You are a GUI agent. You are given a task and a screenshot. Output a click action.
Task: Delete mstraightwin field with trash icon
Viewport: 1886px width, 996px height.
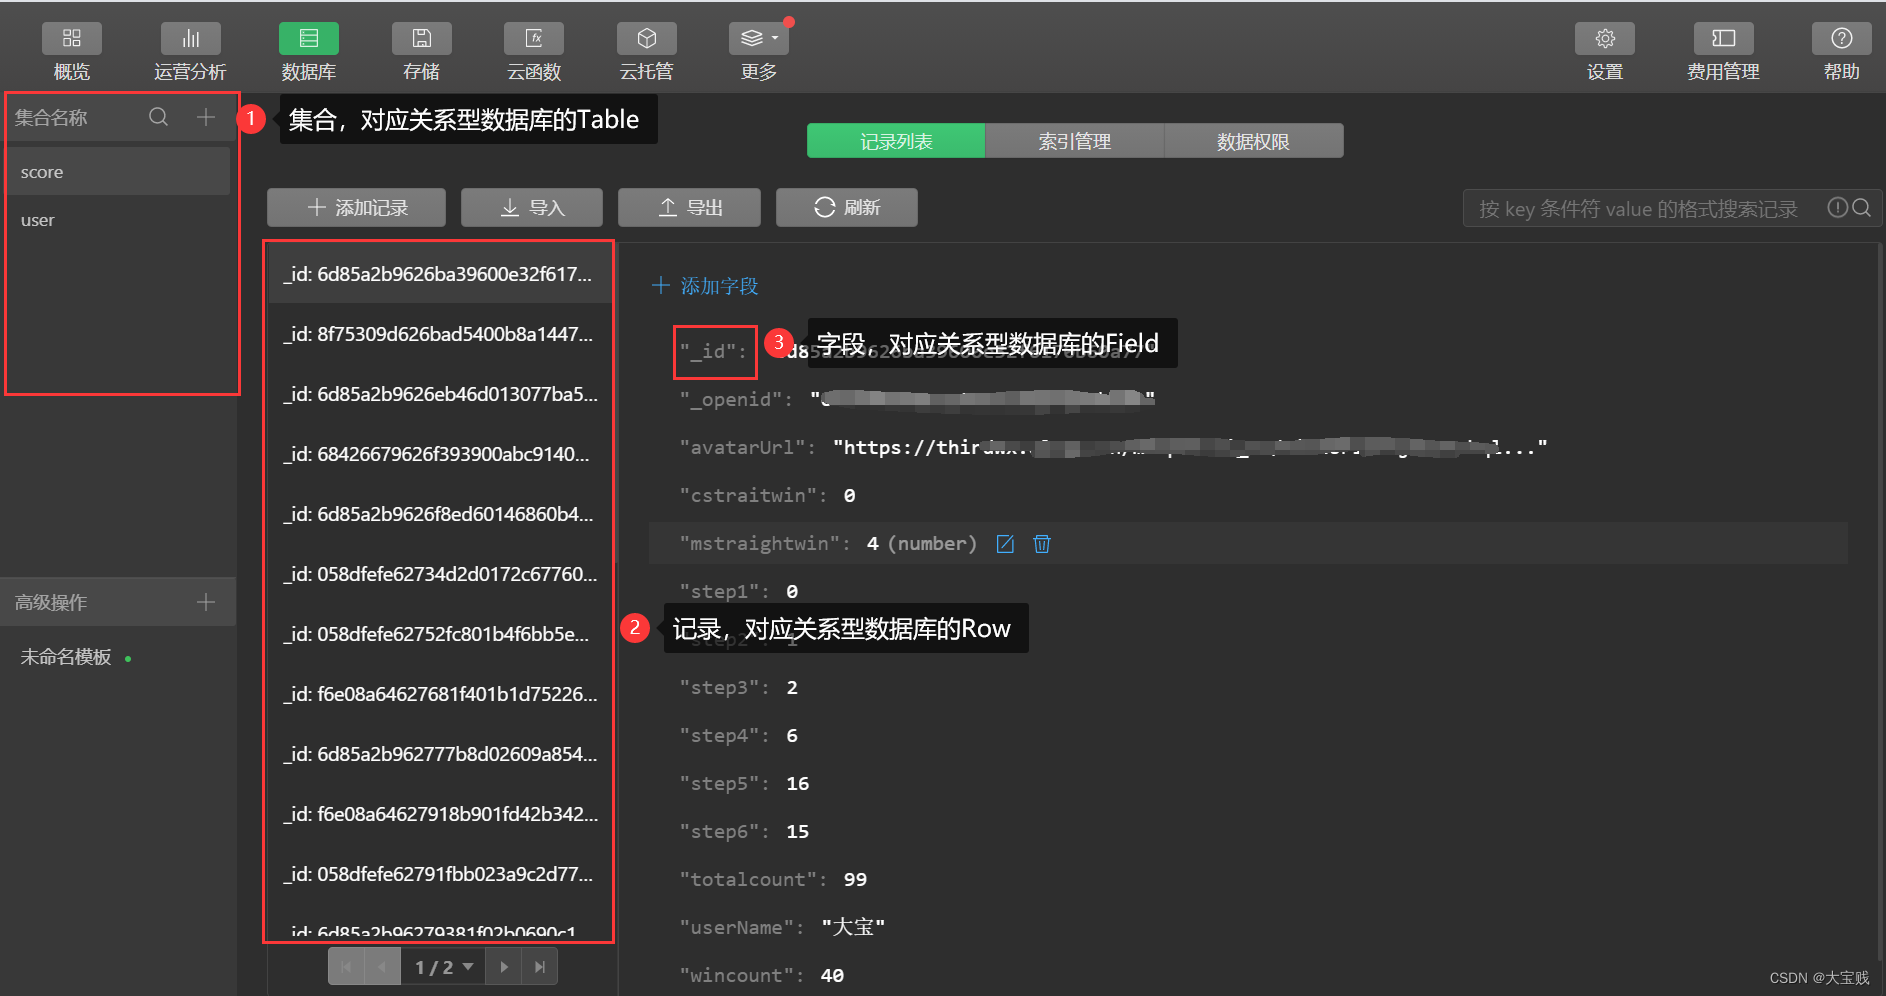1042,544
